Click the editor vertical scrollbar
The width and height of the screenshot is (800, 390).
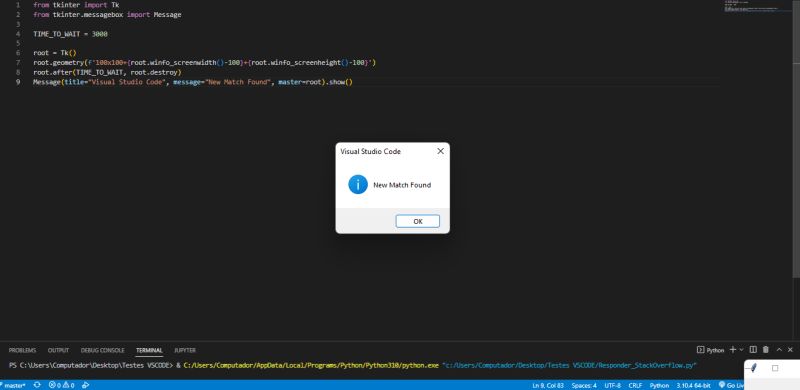tap(796, 138)
